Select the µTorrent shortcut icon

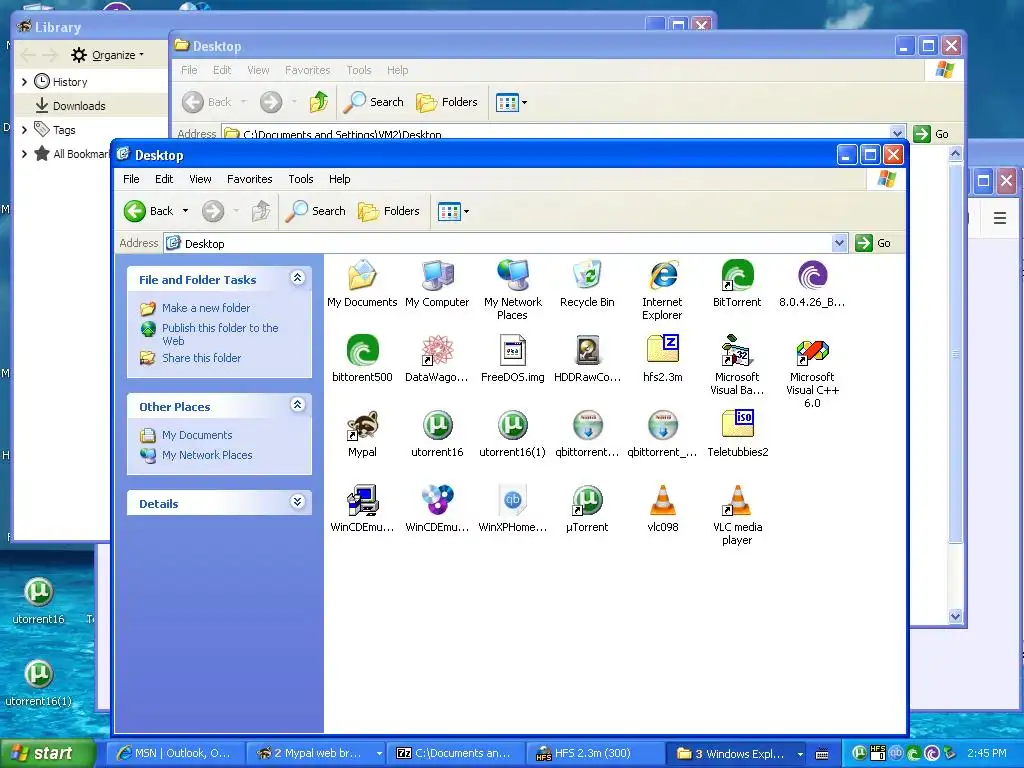click(x=587, y=500)
